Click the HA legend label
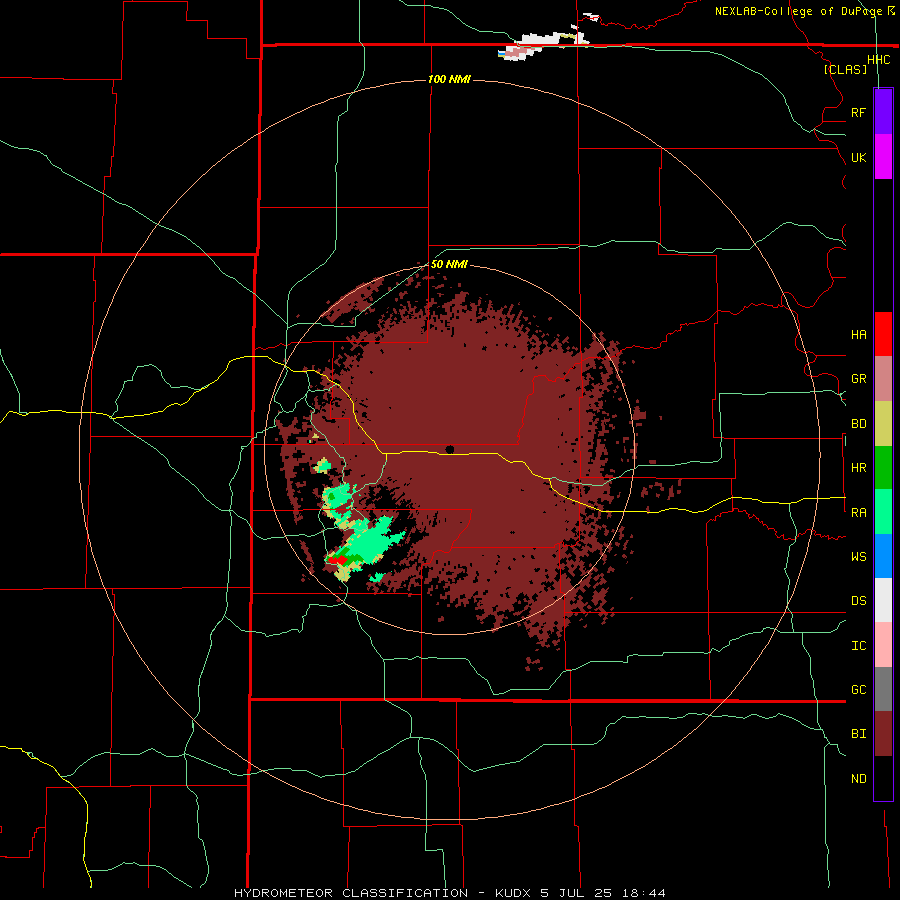The height and width of the screenshot is (900, 900). pyautogui.click(x=858, y=334)
